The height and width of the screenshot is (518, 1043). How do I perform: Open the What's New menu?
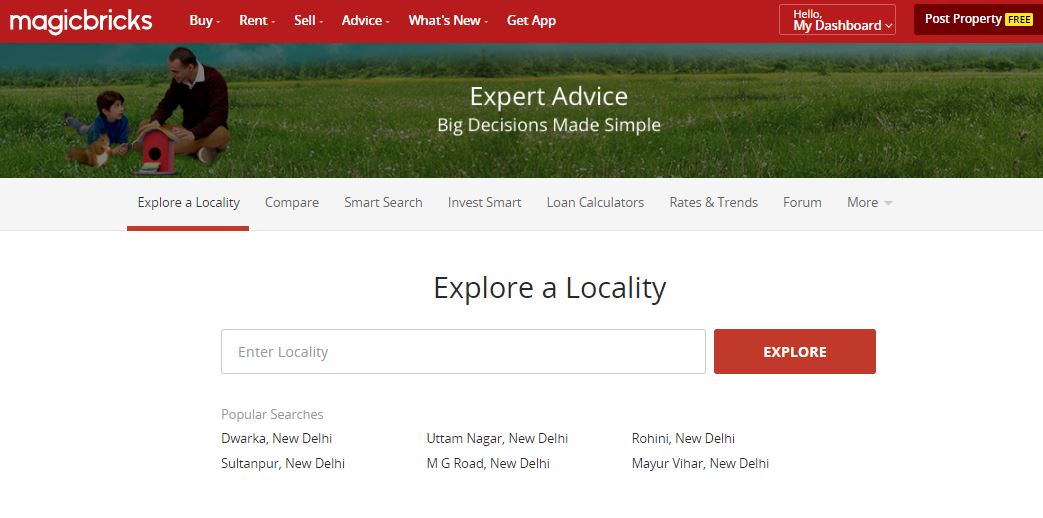tap(448, 20)
